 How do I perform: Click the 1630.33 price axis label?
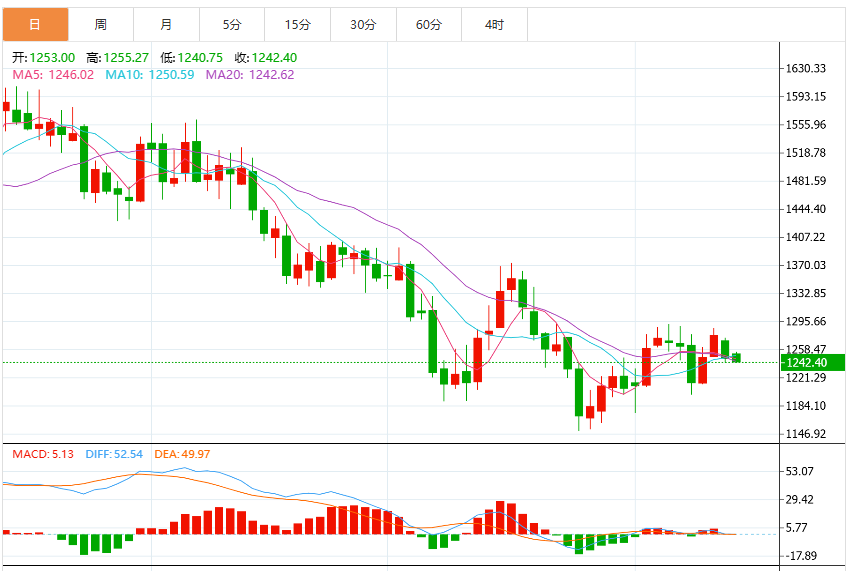click(806, 68)
